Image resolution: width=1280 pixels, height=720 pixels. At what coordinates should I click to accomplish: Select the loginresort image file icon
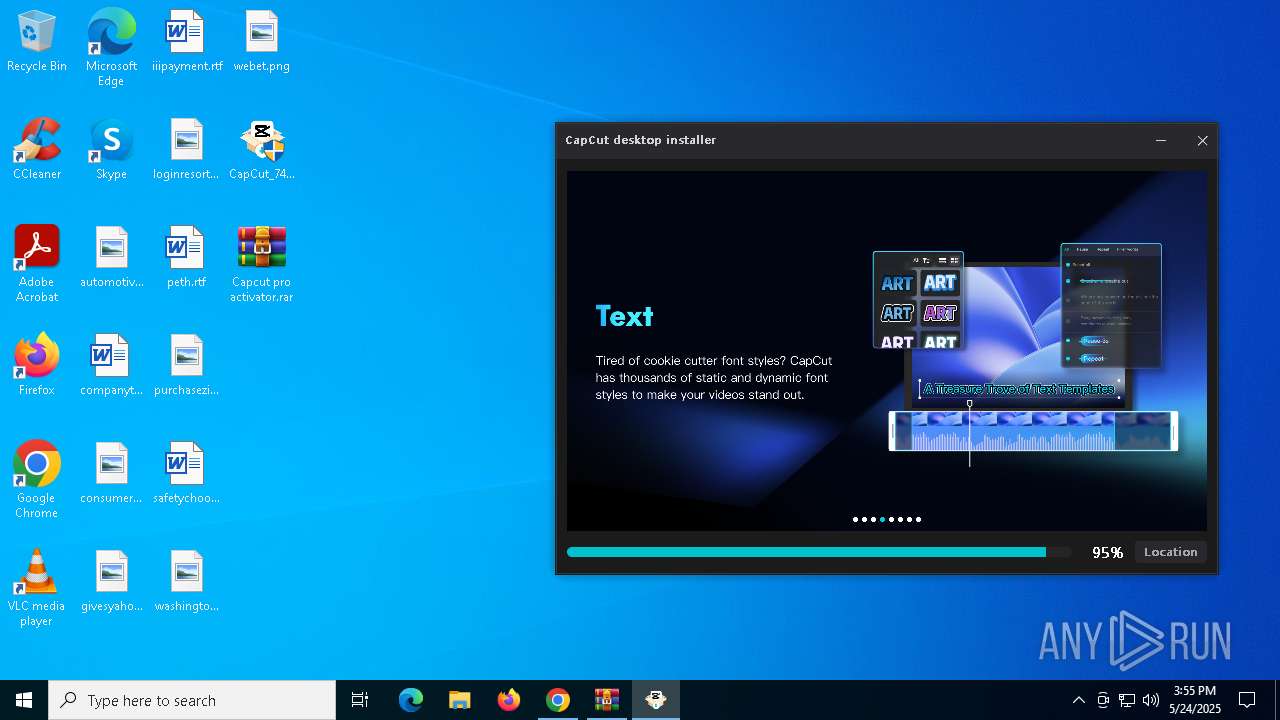tap(186, 149)
